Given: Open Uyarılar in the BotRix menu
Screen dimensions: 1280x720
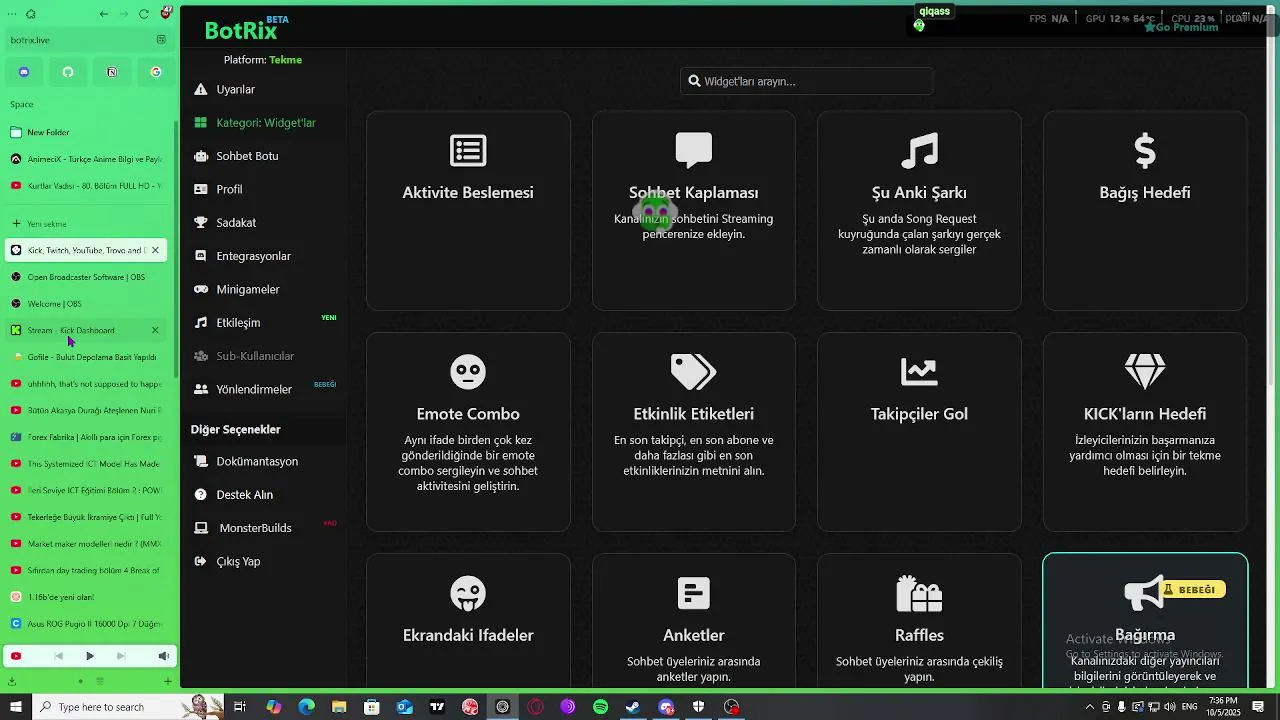Looking at the screenshot, I should [236, 89].
